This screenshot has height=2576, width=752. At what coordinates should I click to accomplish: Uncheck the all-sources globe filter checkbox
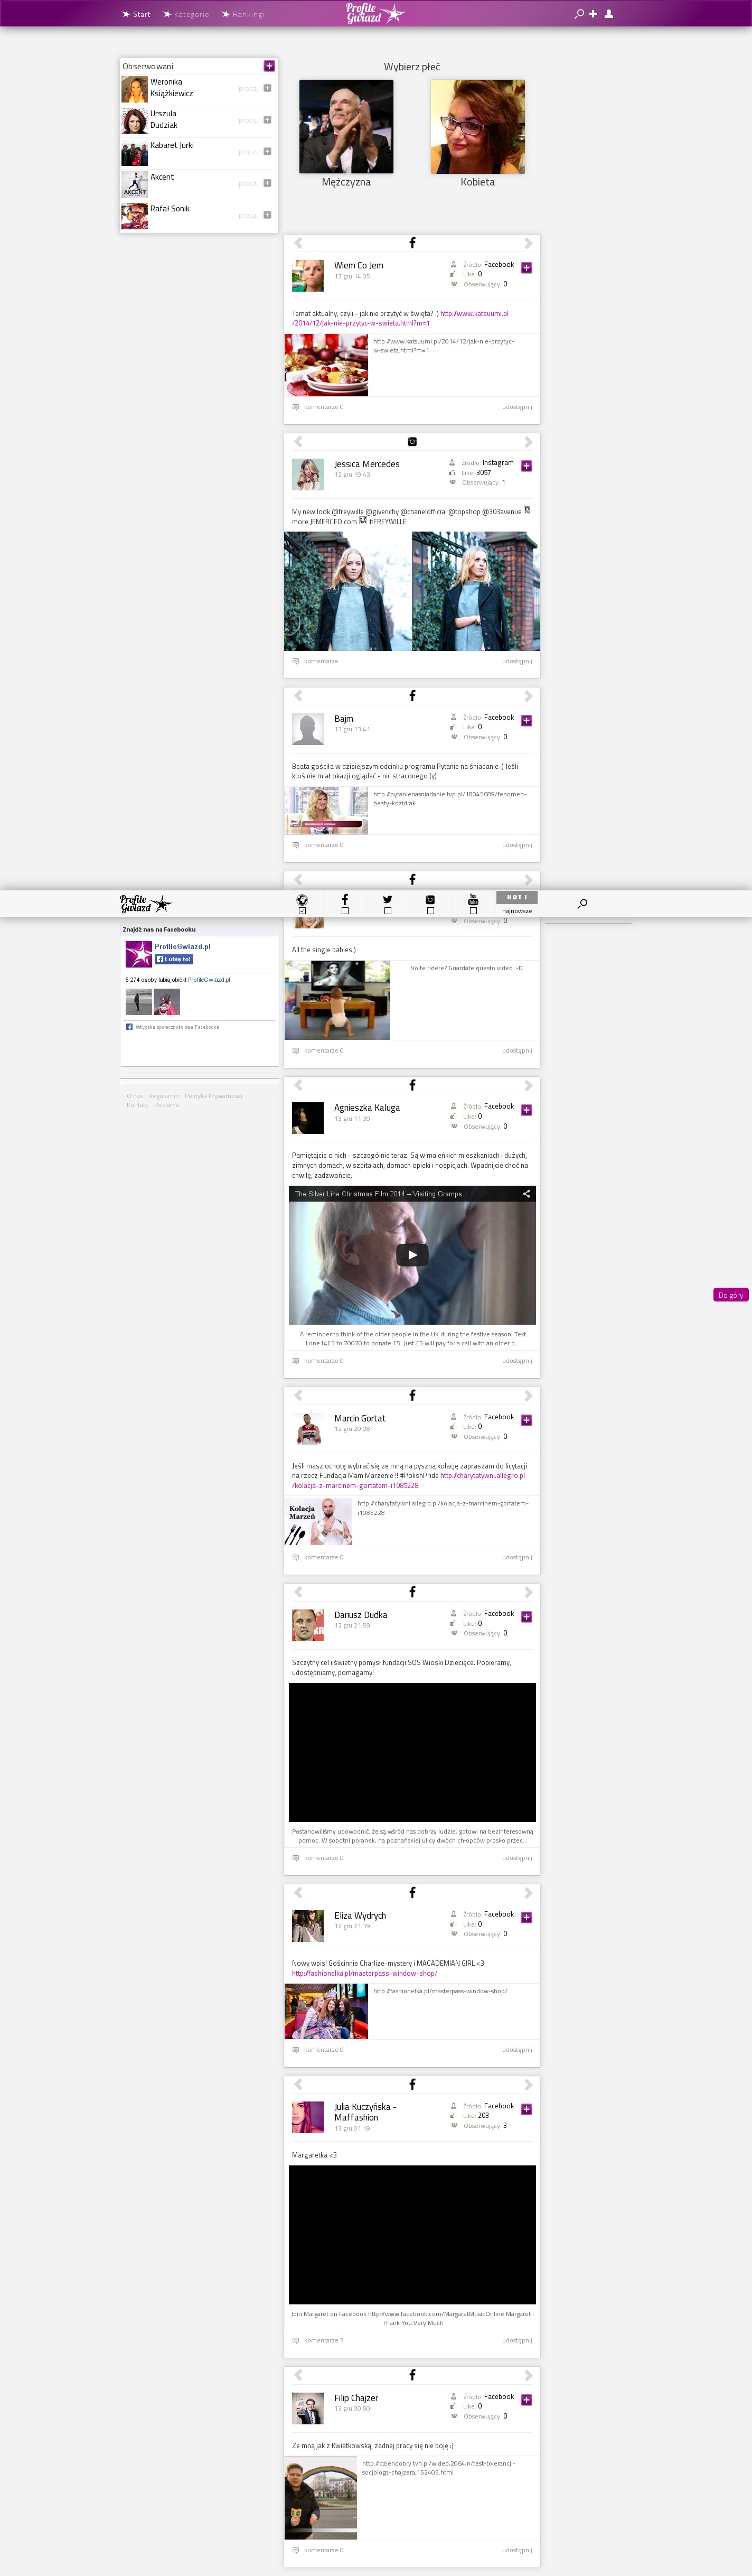(x=302, y=911)
